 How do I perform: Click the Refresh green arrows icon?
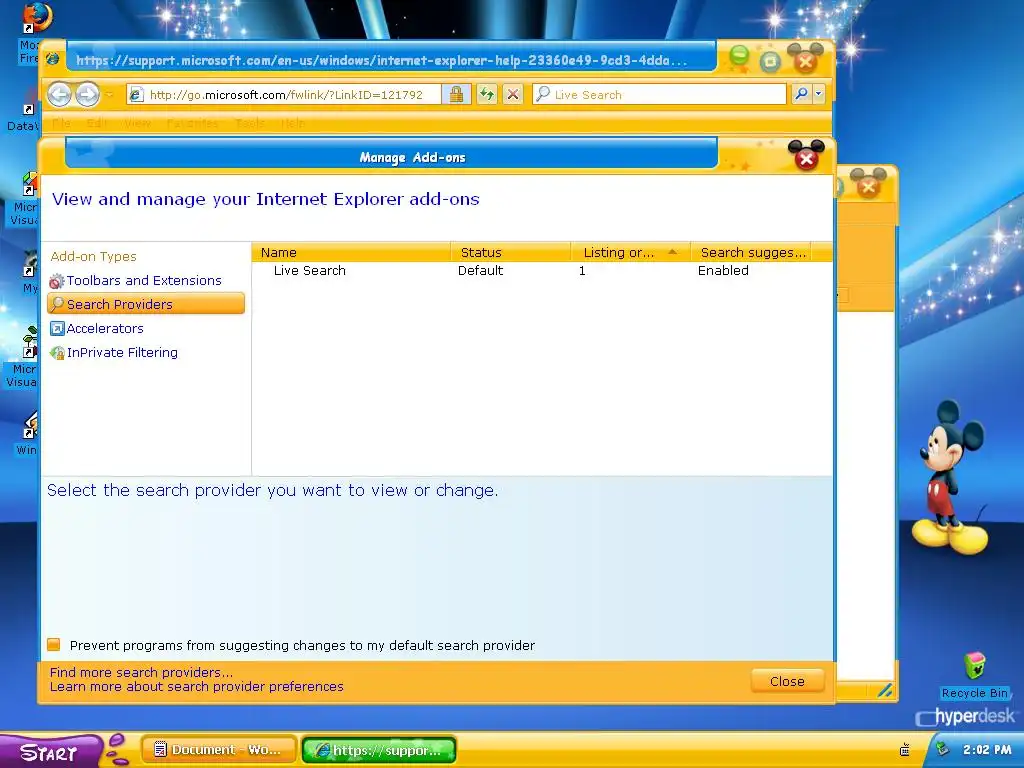[487, 95]
